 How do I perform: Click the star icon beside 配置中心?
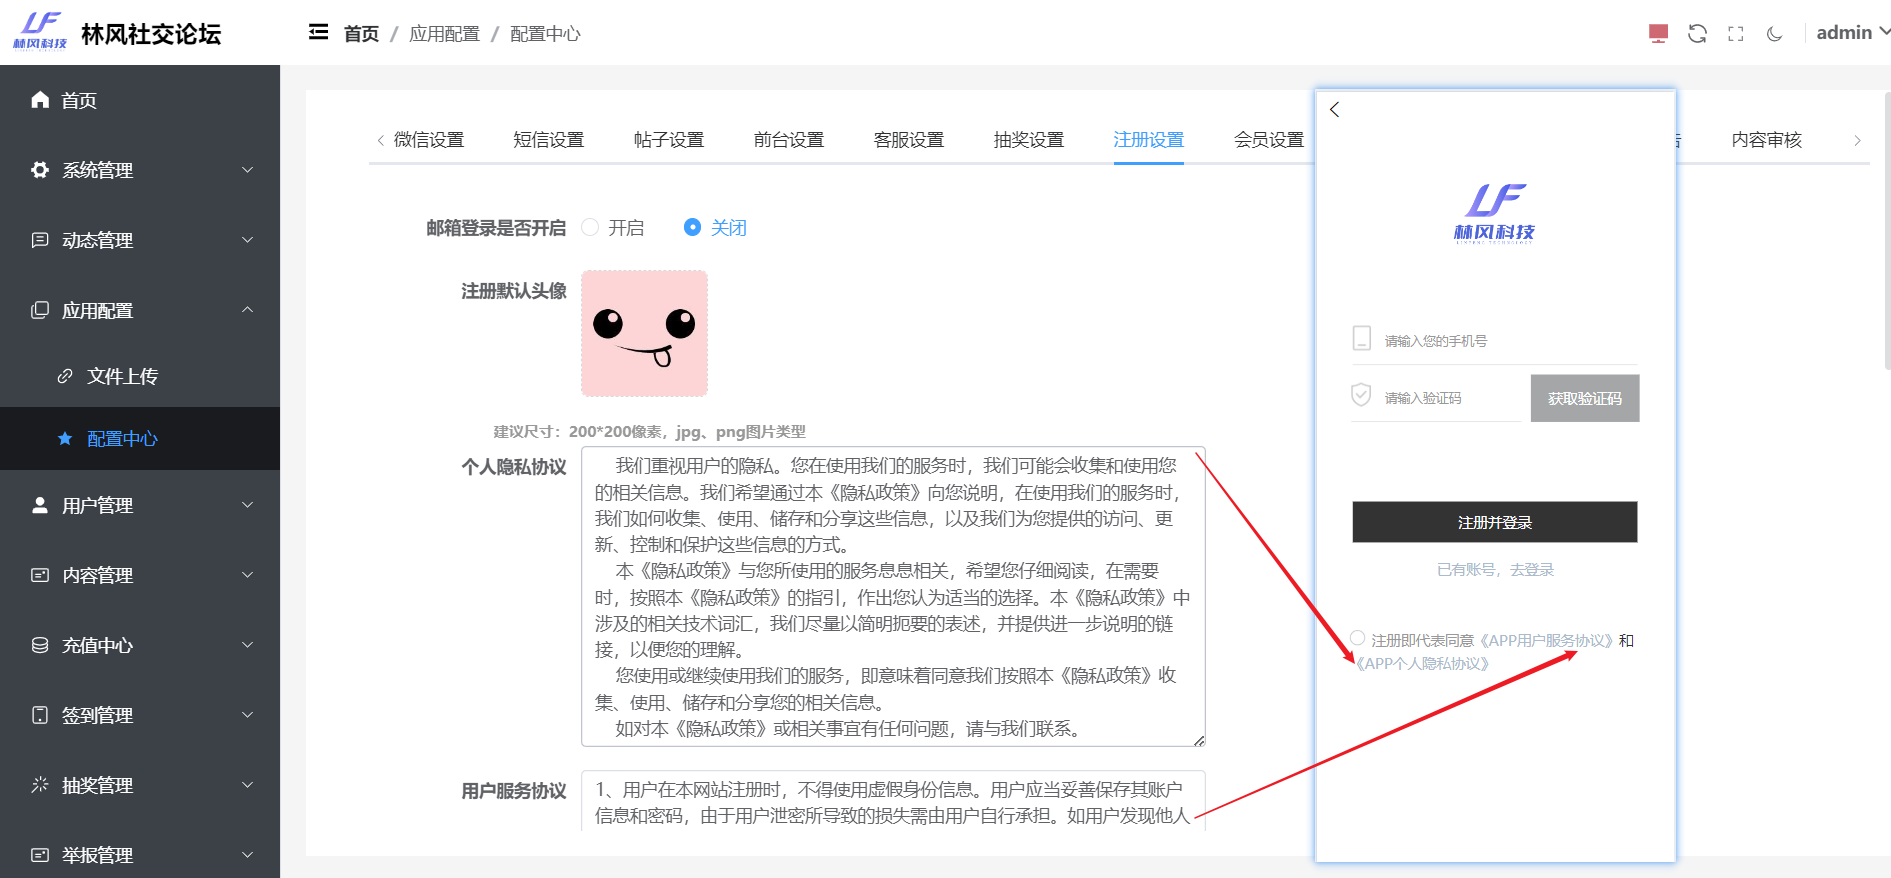pos(65,438)
